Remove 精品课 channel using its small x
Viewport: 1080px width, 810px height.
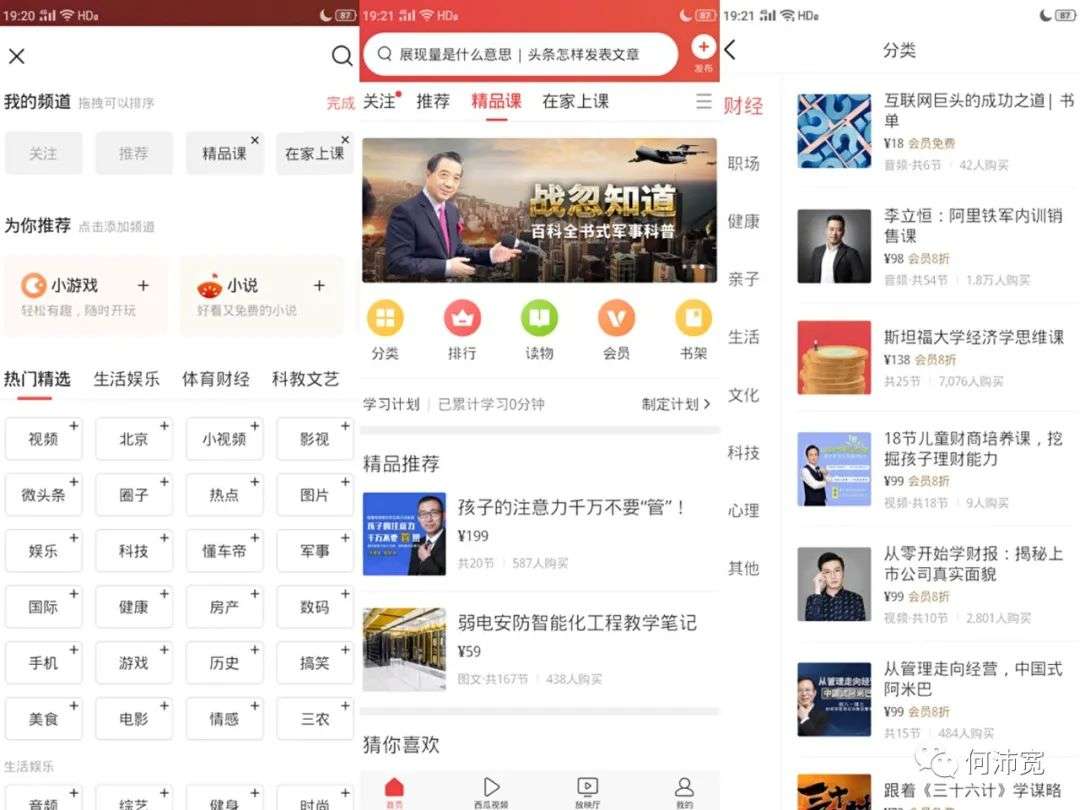(x=255, y=140)
